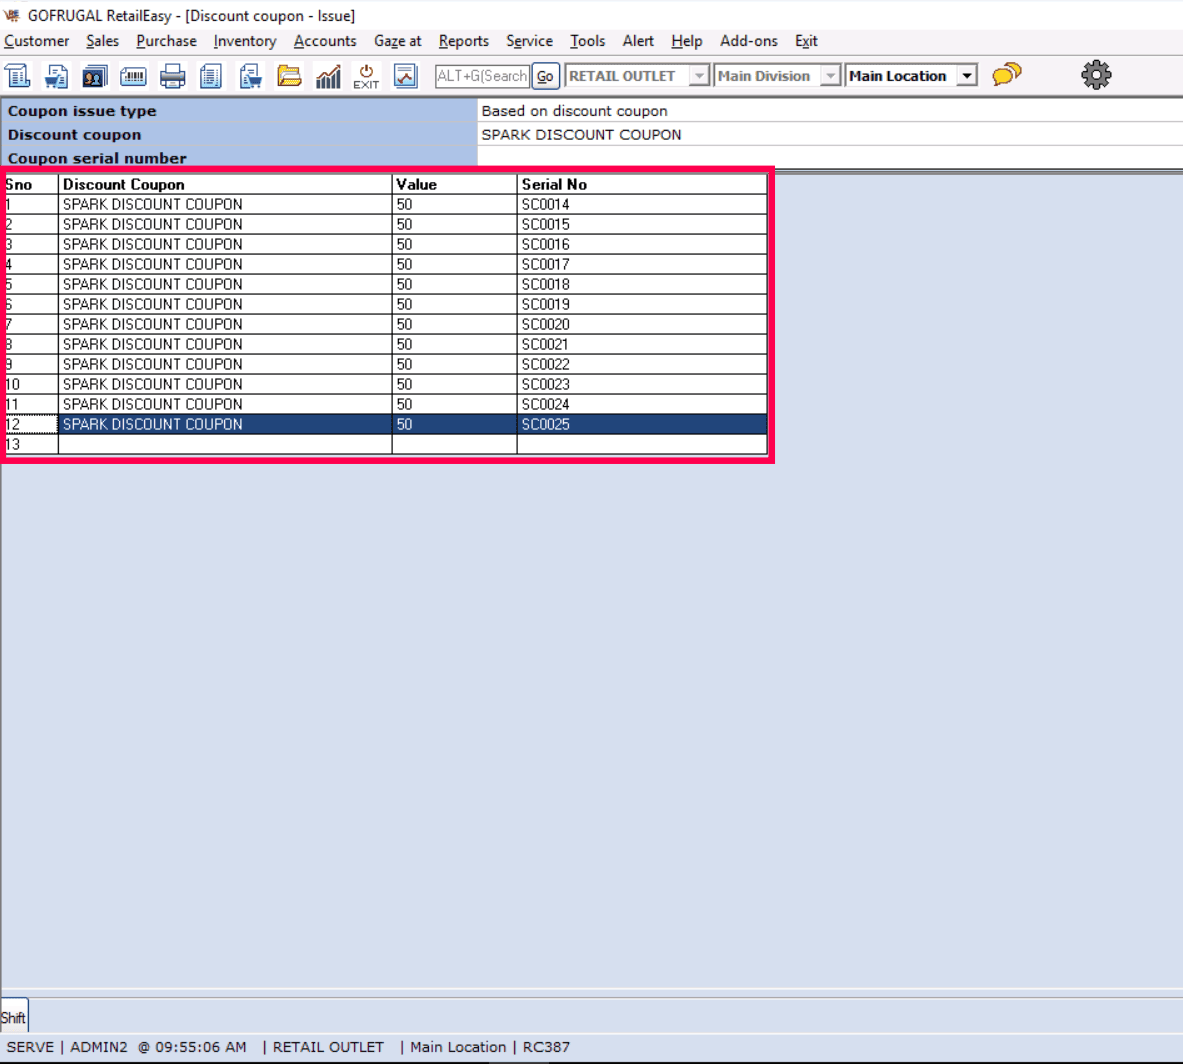Click the printer icon in the toolbar
The height and width of the screenshot is (1064, 1183).
[173, 76]
